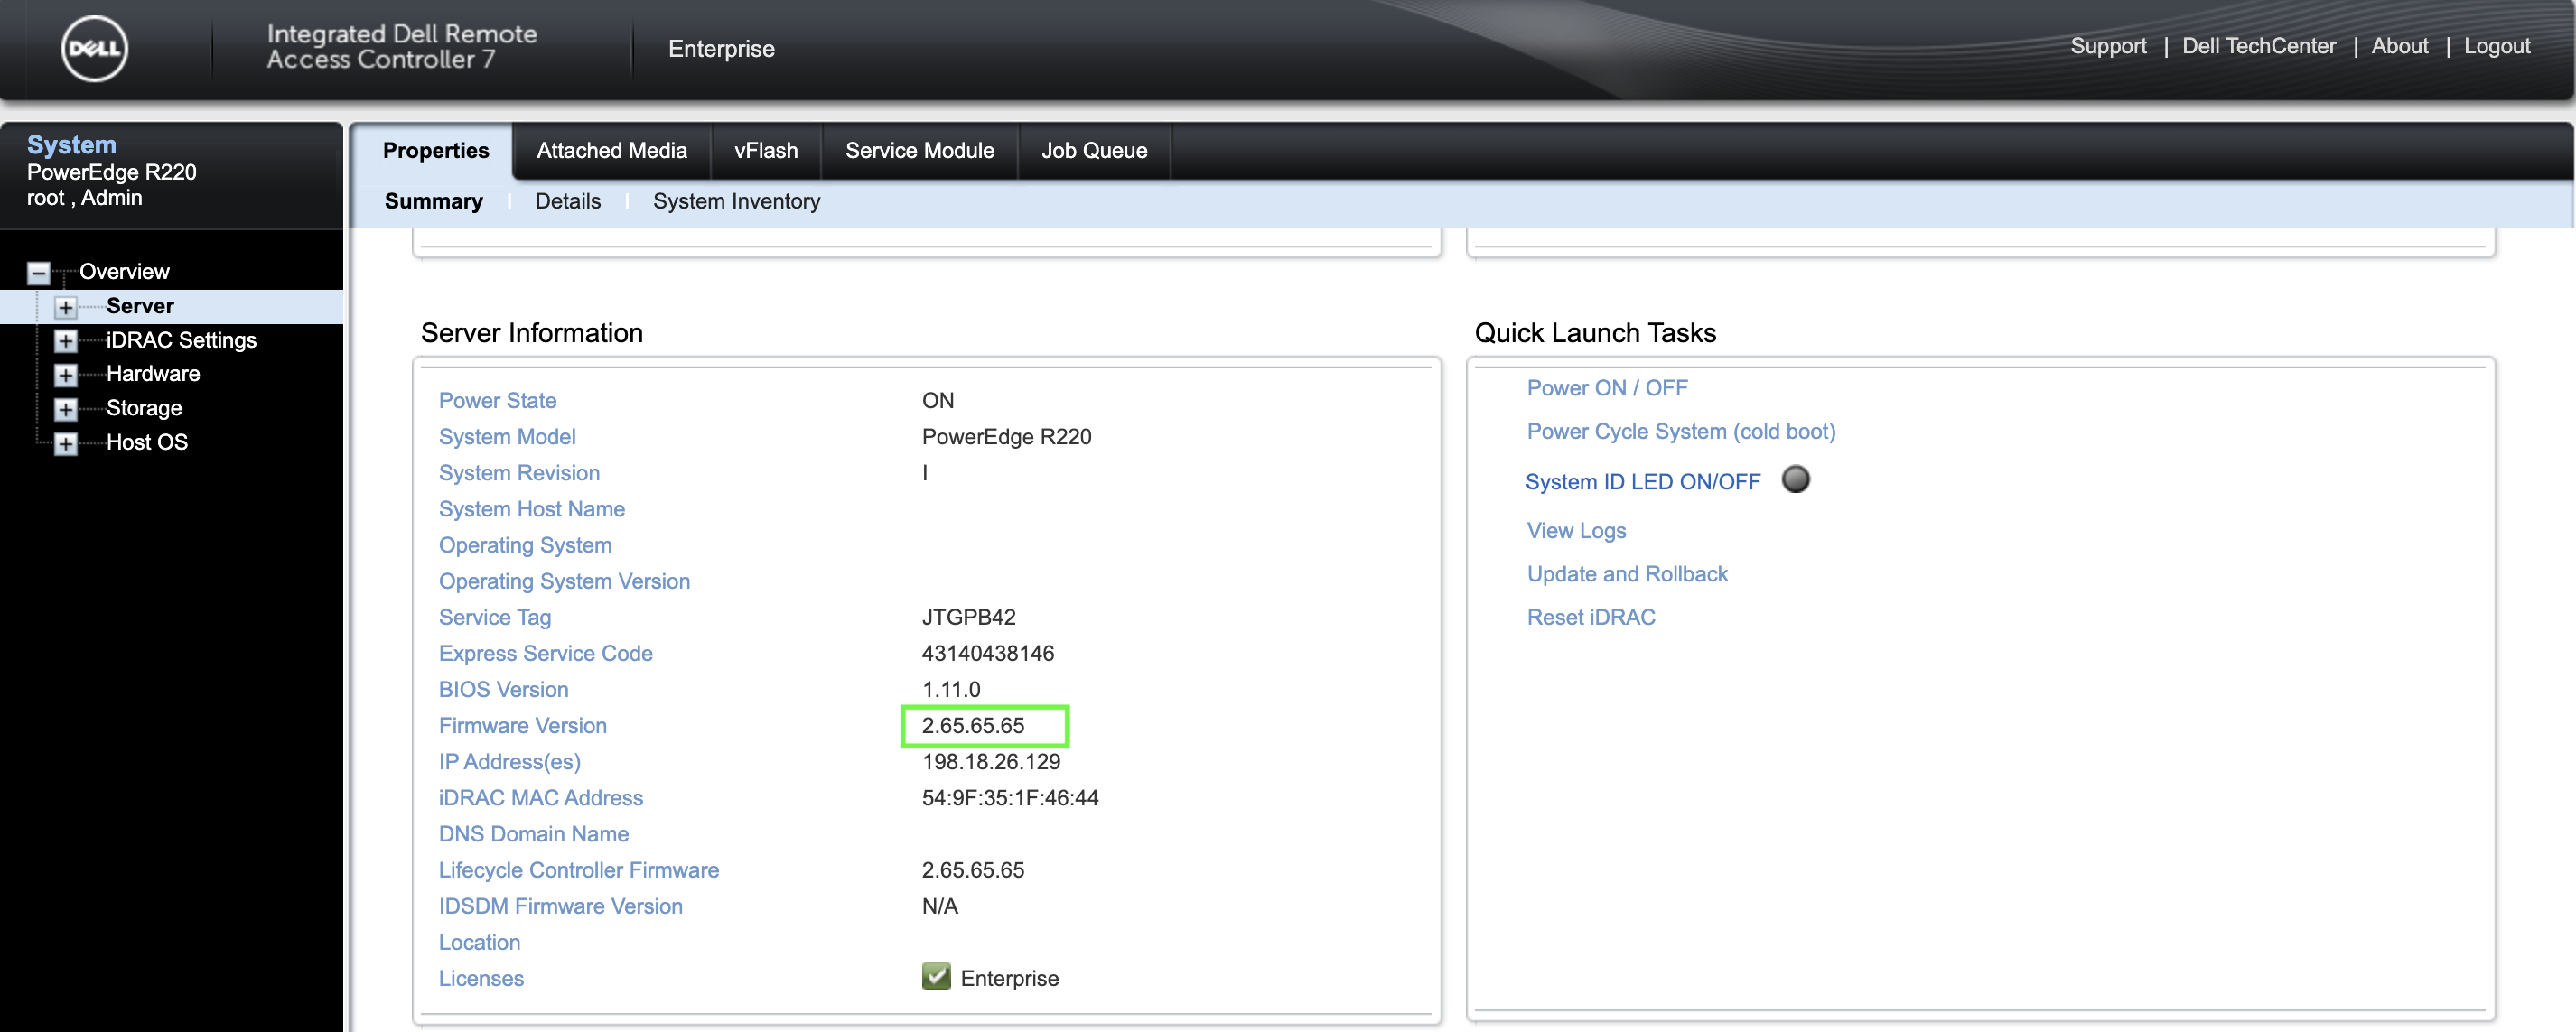Click the Firmware Version label
This screenshot has height=1032, width=2576.
click(522, 725)
